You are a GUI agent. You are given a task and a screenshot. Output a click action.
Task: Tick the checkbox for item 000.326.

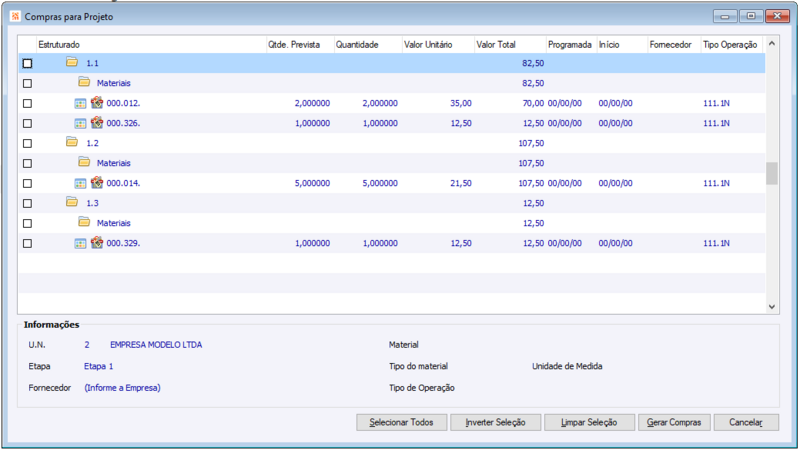(28, 123)
